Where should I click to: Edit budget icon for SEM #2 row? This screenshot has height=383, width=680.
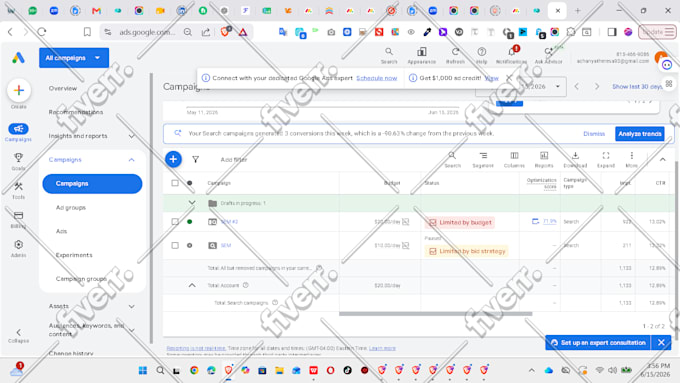click(405, 222)
